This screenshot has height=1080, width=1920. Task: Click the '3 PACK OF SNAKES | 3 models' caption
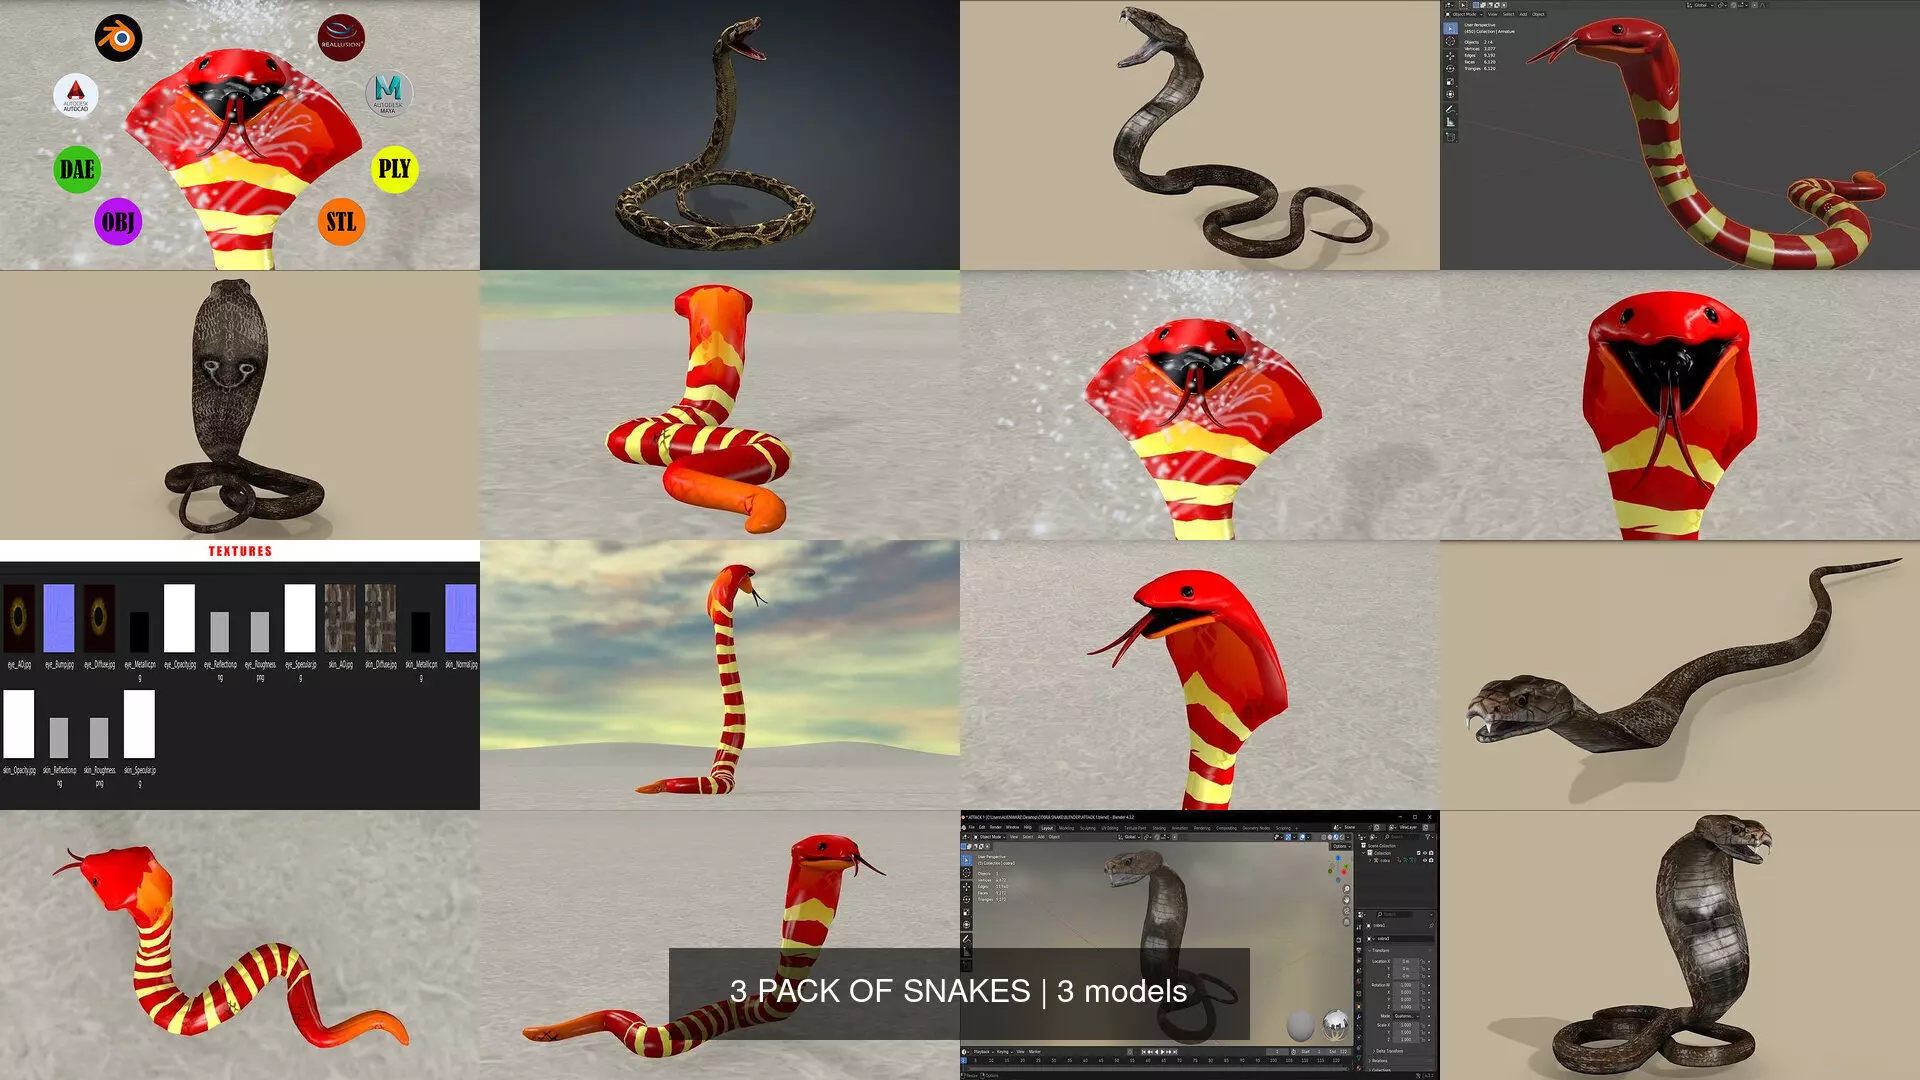point(959,991)
